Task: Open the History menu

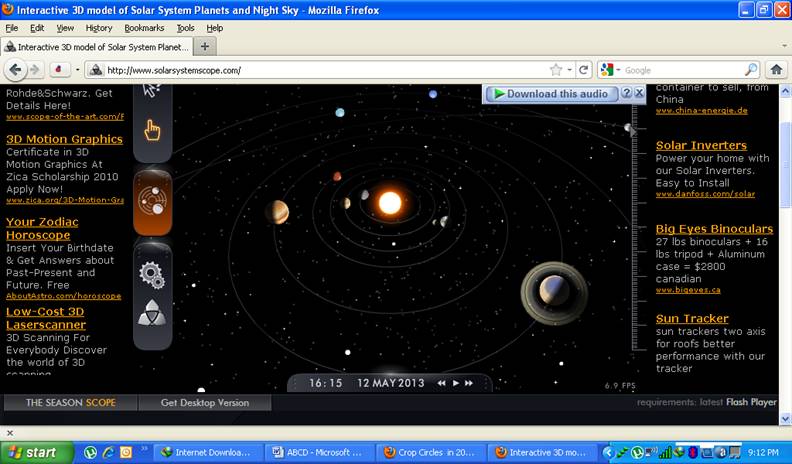Action: (99, 28)
